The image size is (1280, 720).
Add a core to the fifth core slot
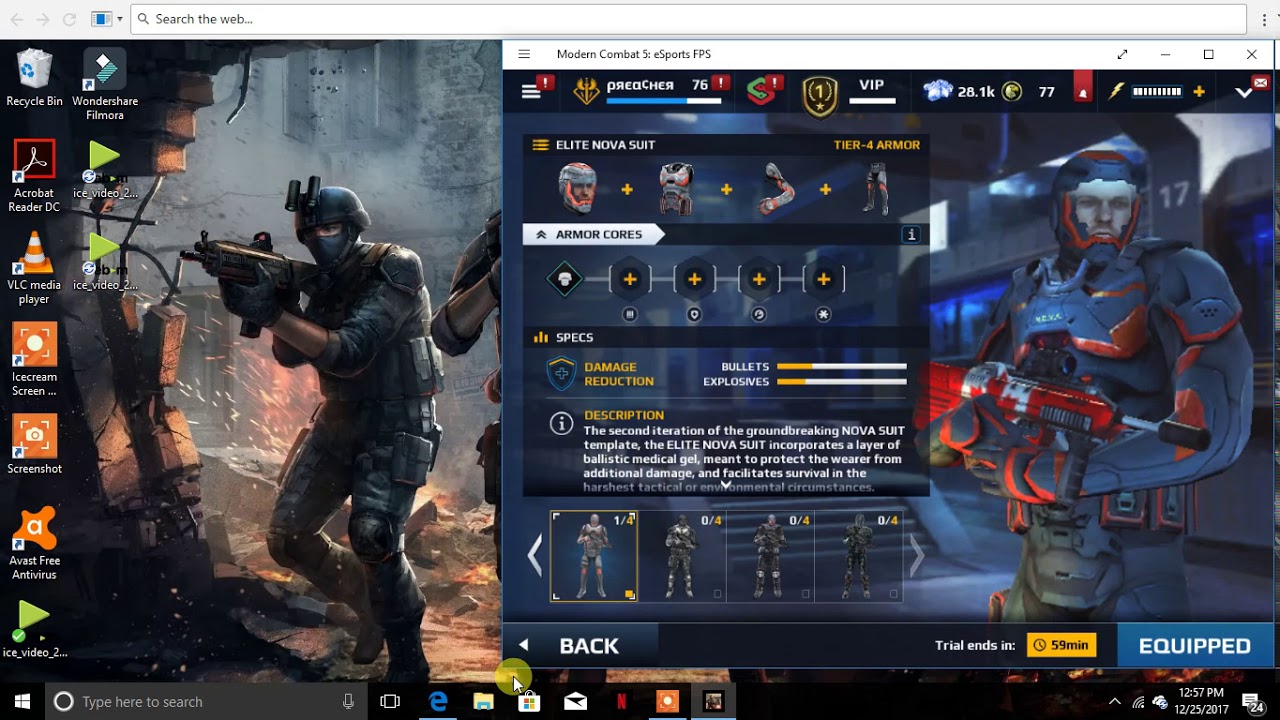pyautogui.click(x=824, y=279)
